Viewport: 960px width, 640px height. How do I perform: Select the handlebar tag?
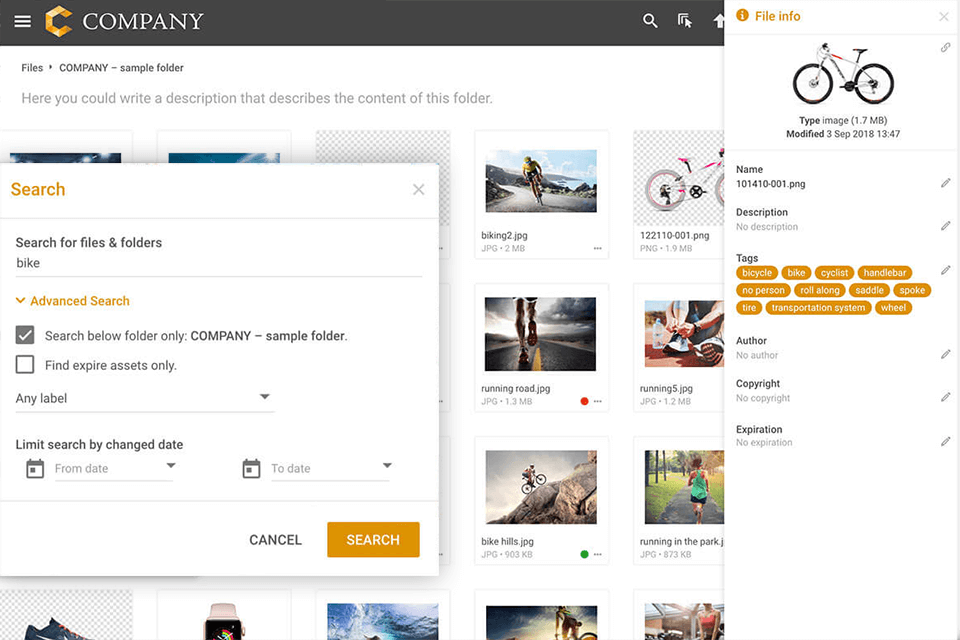pos(885,273)
